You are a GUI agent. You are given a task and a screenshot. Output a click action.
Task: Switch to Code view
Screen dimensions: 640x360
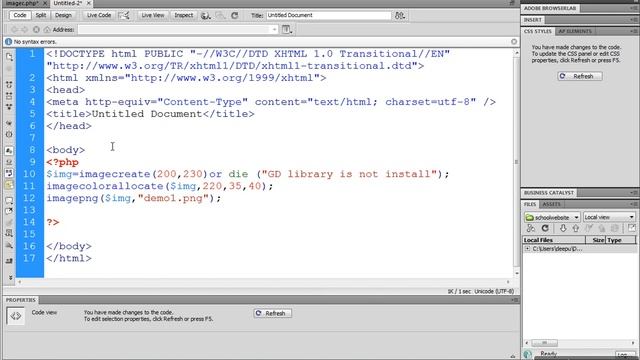pyautogui.click(x=19, y=15)
